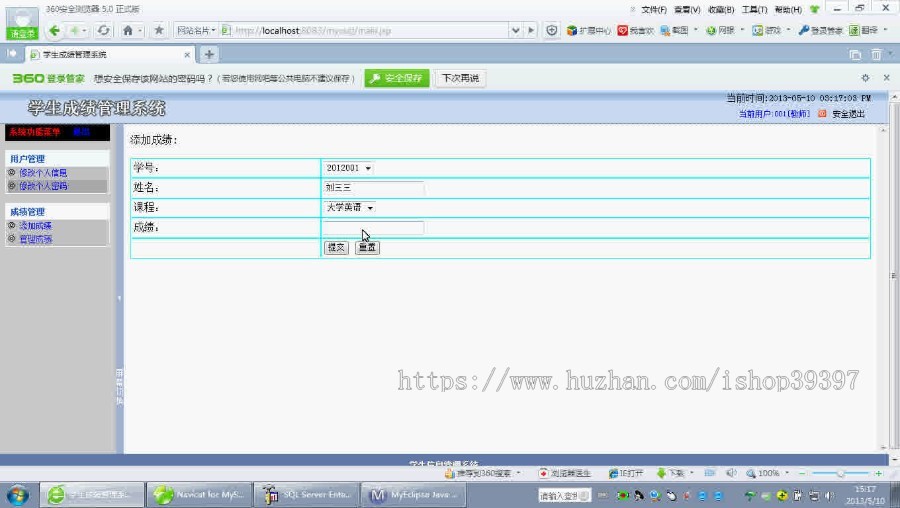Go back with the green back arrow

point(55,30)
